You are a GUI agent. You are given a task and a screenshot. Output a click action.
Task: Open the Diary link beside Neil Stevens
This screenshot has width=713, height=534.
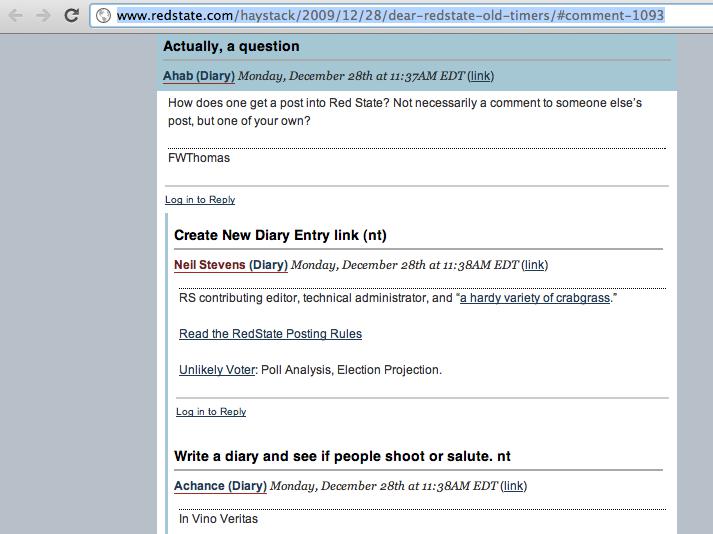point(268,265)
